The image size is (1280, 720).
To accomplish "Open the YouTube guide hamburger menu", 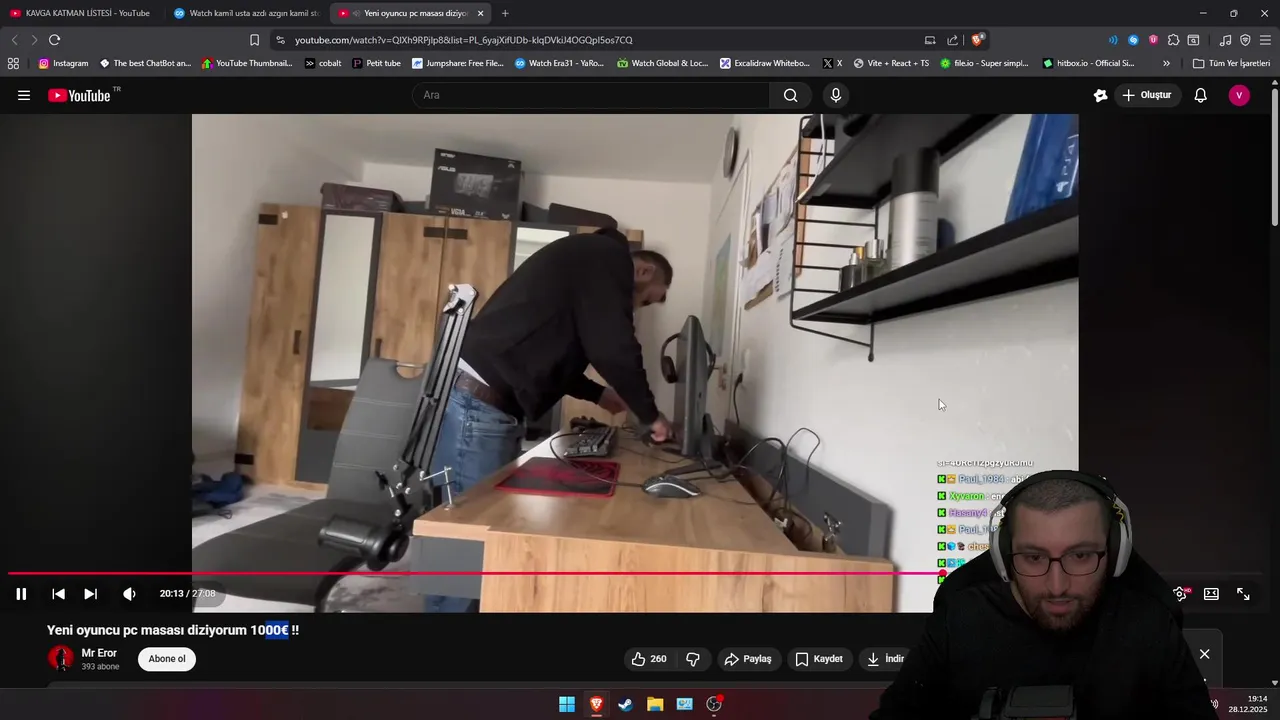I will point(24,95).
